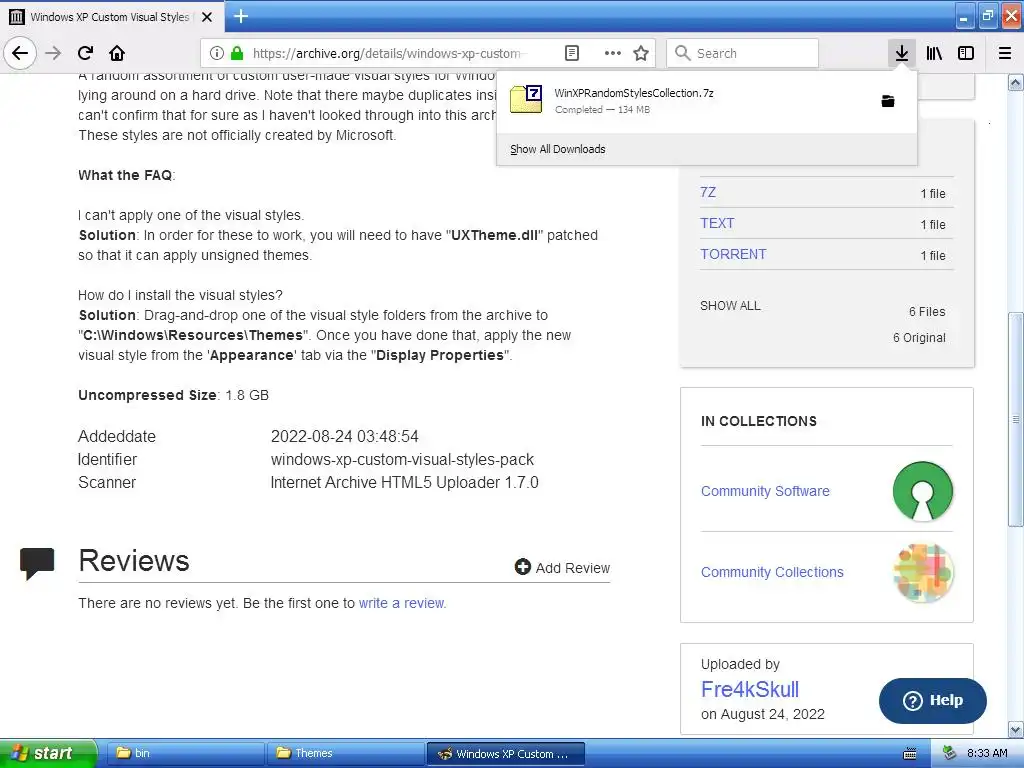Click SHOW ALL download options

(730, 306)
